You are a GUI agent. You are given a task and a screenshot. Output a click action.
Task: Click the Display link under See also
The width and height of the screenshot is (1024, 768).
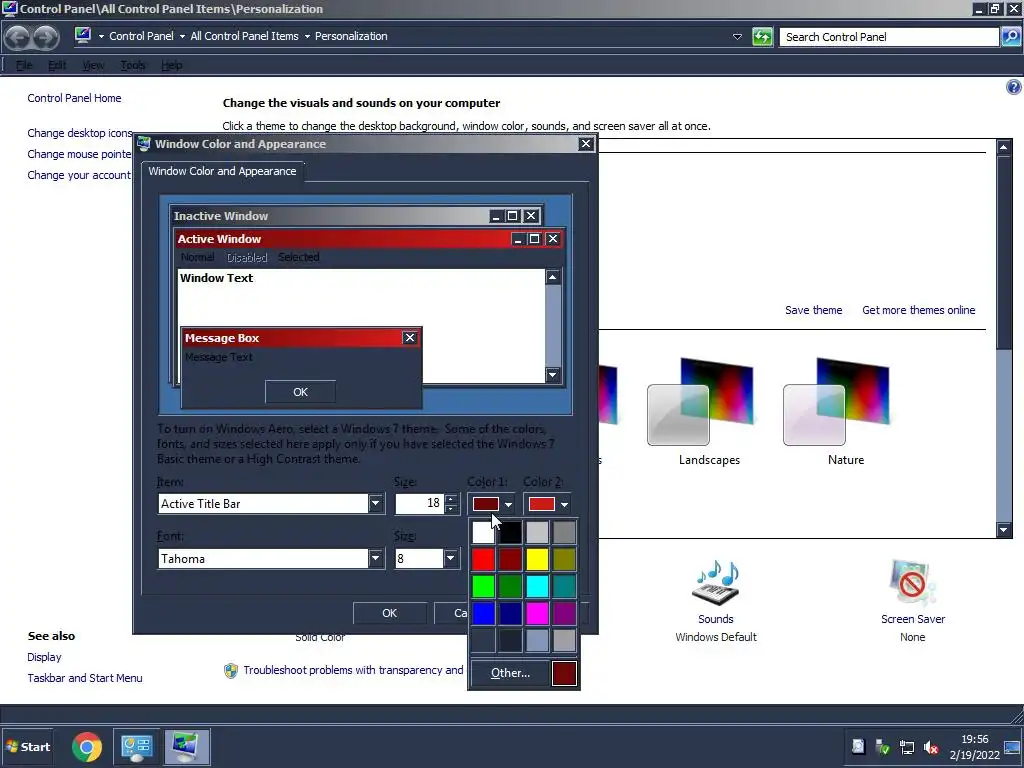(44, 657)
